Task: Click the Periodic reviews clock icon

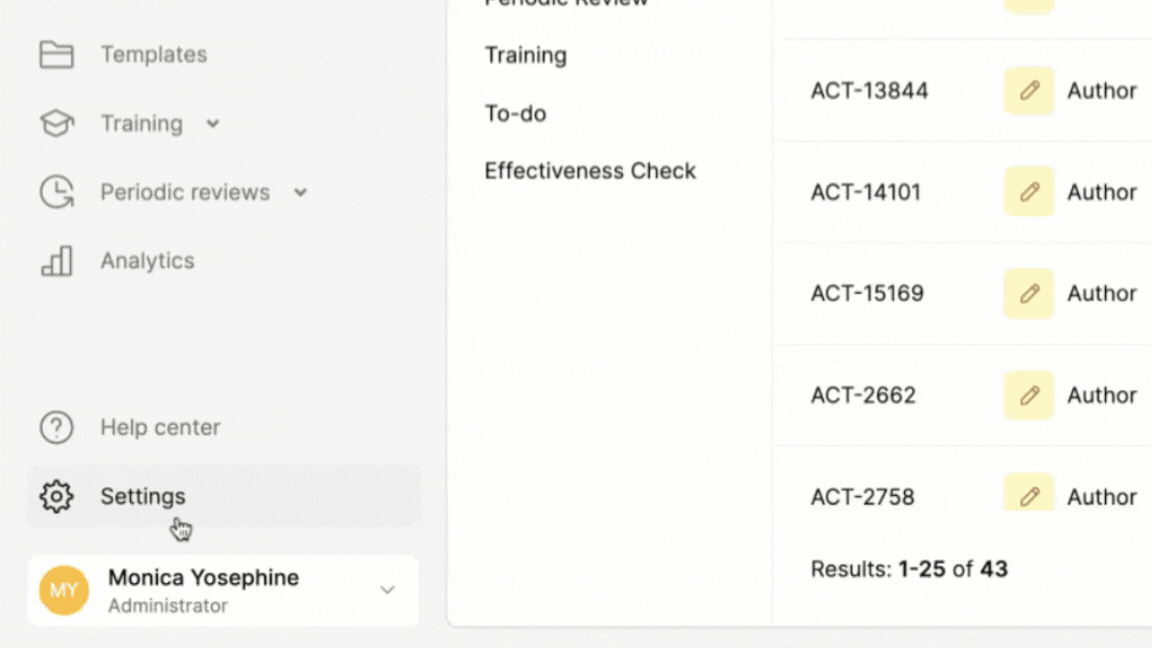Action: (x=57, y=192)
